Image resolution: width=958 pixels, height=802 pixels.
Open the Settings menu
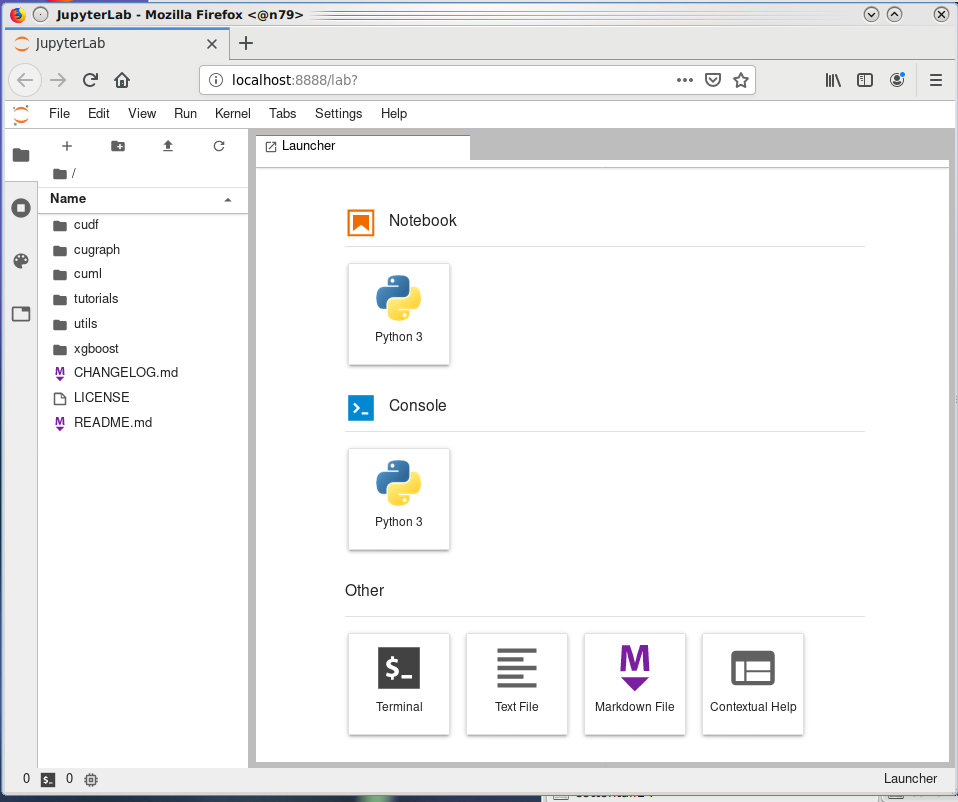pos(338,114)
